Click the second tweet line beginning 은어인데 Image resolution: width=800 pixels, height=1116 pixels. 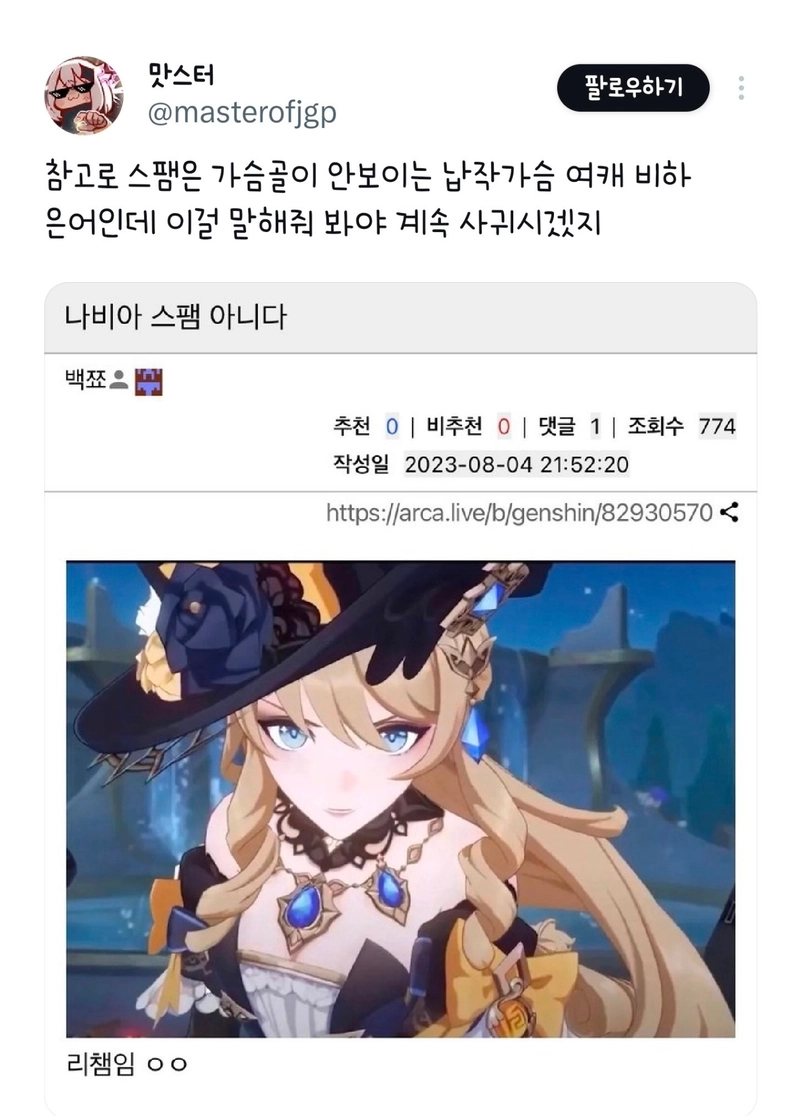[323, 223]
